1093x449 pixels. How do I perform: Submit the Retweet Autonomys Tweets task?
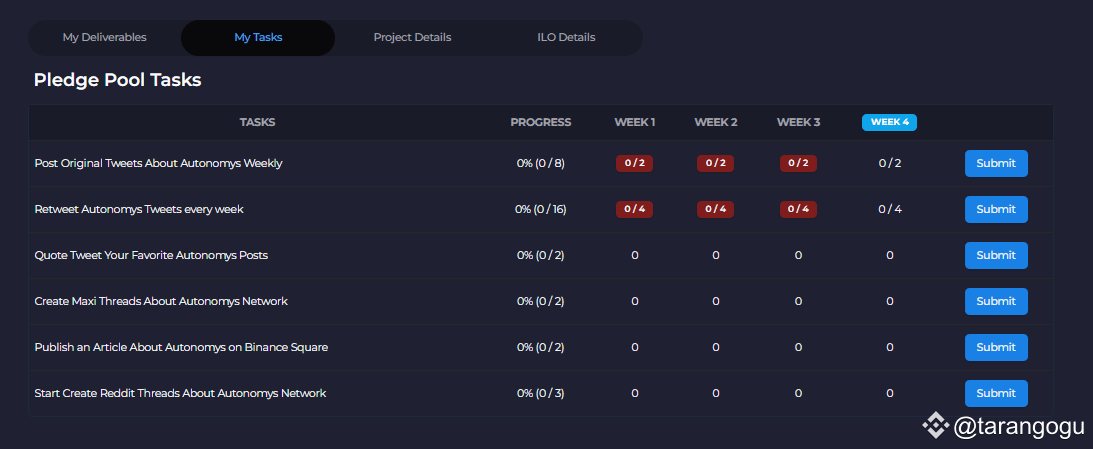(996, 209)
